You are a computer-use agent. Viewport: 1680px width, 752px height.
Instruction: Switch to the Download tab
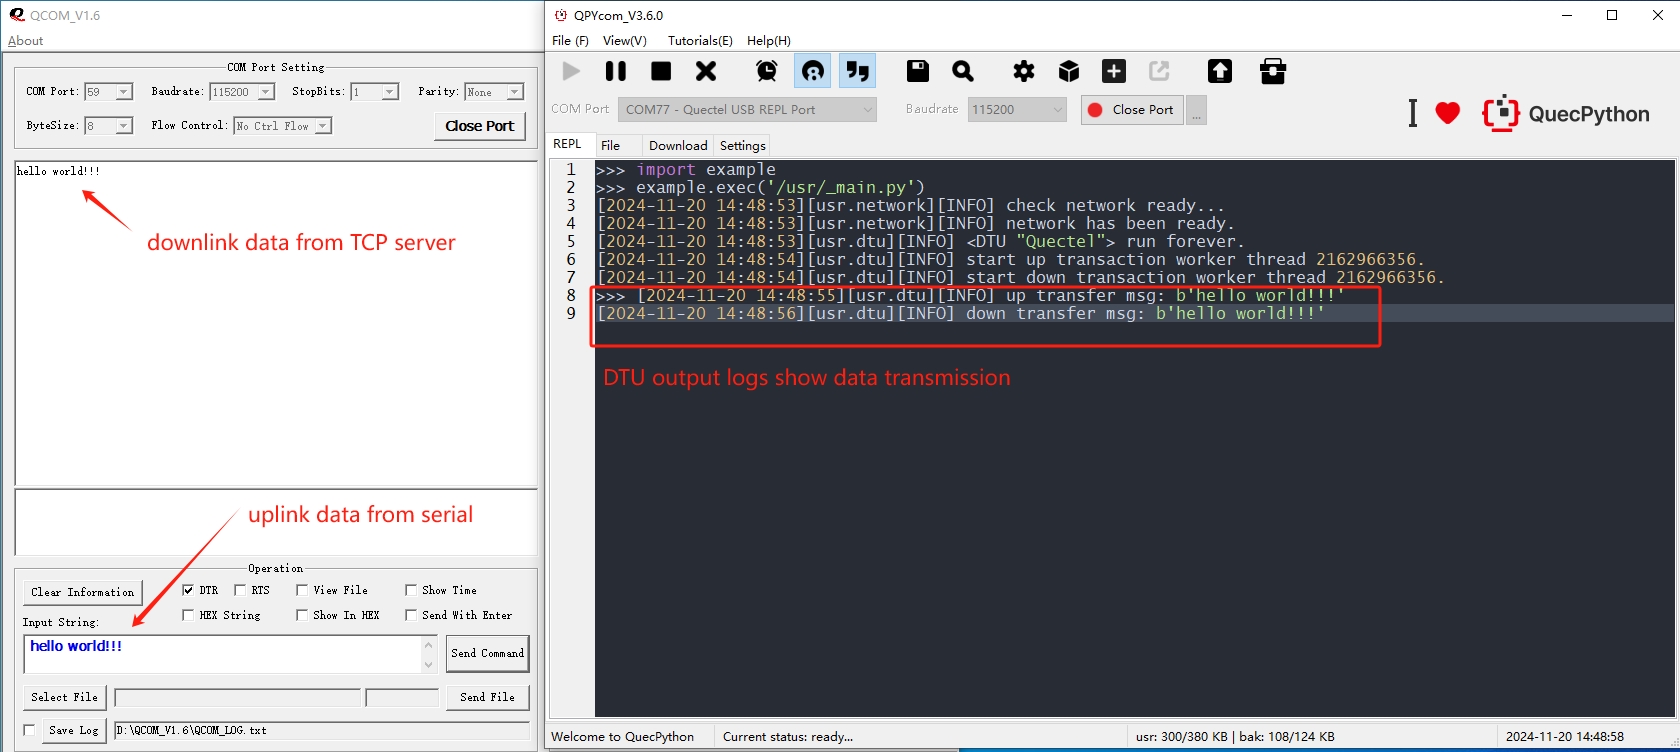coord(678,145)
